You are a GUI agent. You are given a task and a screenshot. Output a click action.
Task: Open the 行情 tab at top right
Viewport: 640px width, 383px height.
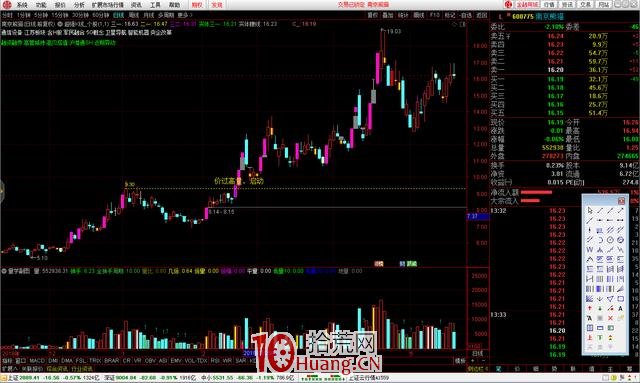[549, 4]
